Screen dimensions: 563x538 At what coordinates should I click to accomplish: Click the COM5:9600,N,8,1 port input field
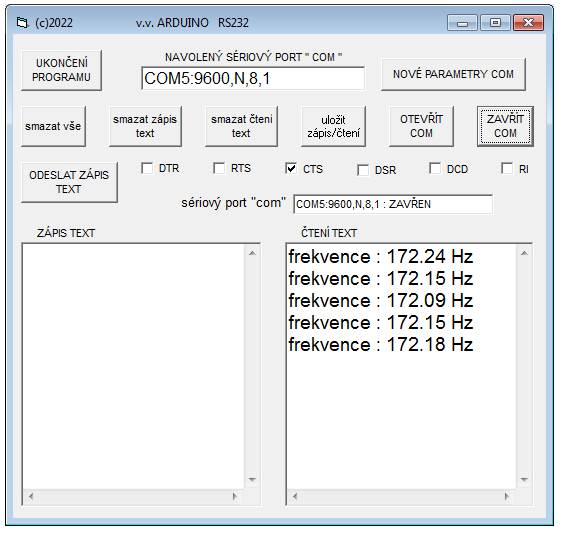click(x=253, y=78)
